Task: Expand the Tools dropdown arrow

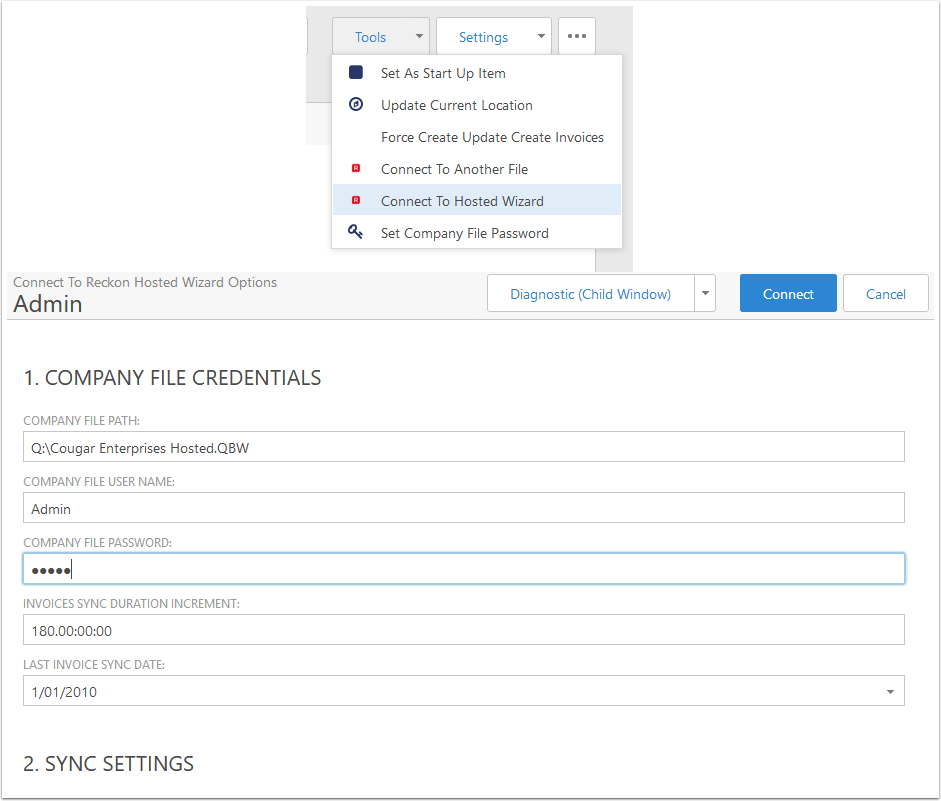Action: pyautogui.click(x=419, y=36)
